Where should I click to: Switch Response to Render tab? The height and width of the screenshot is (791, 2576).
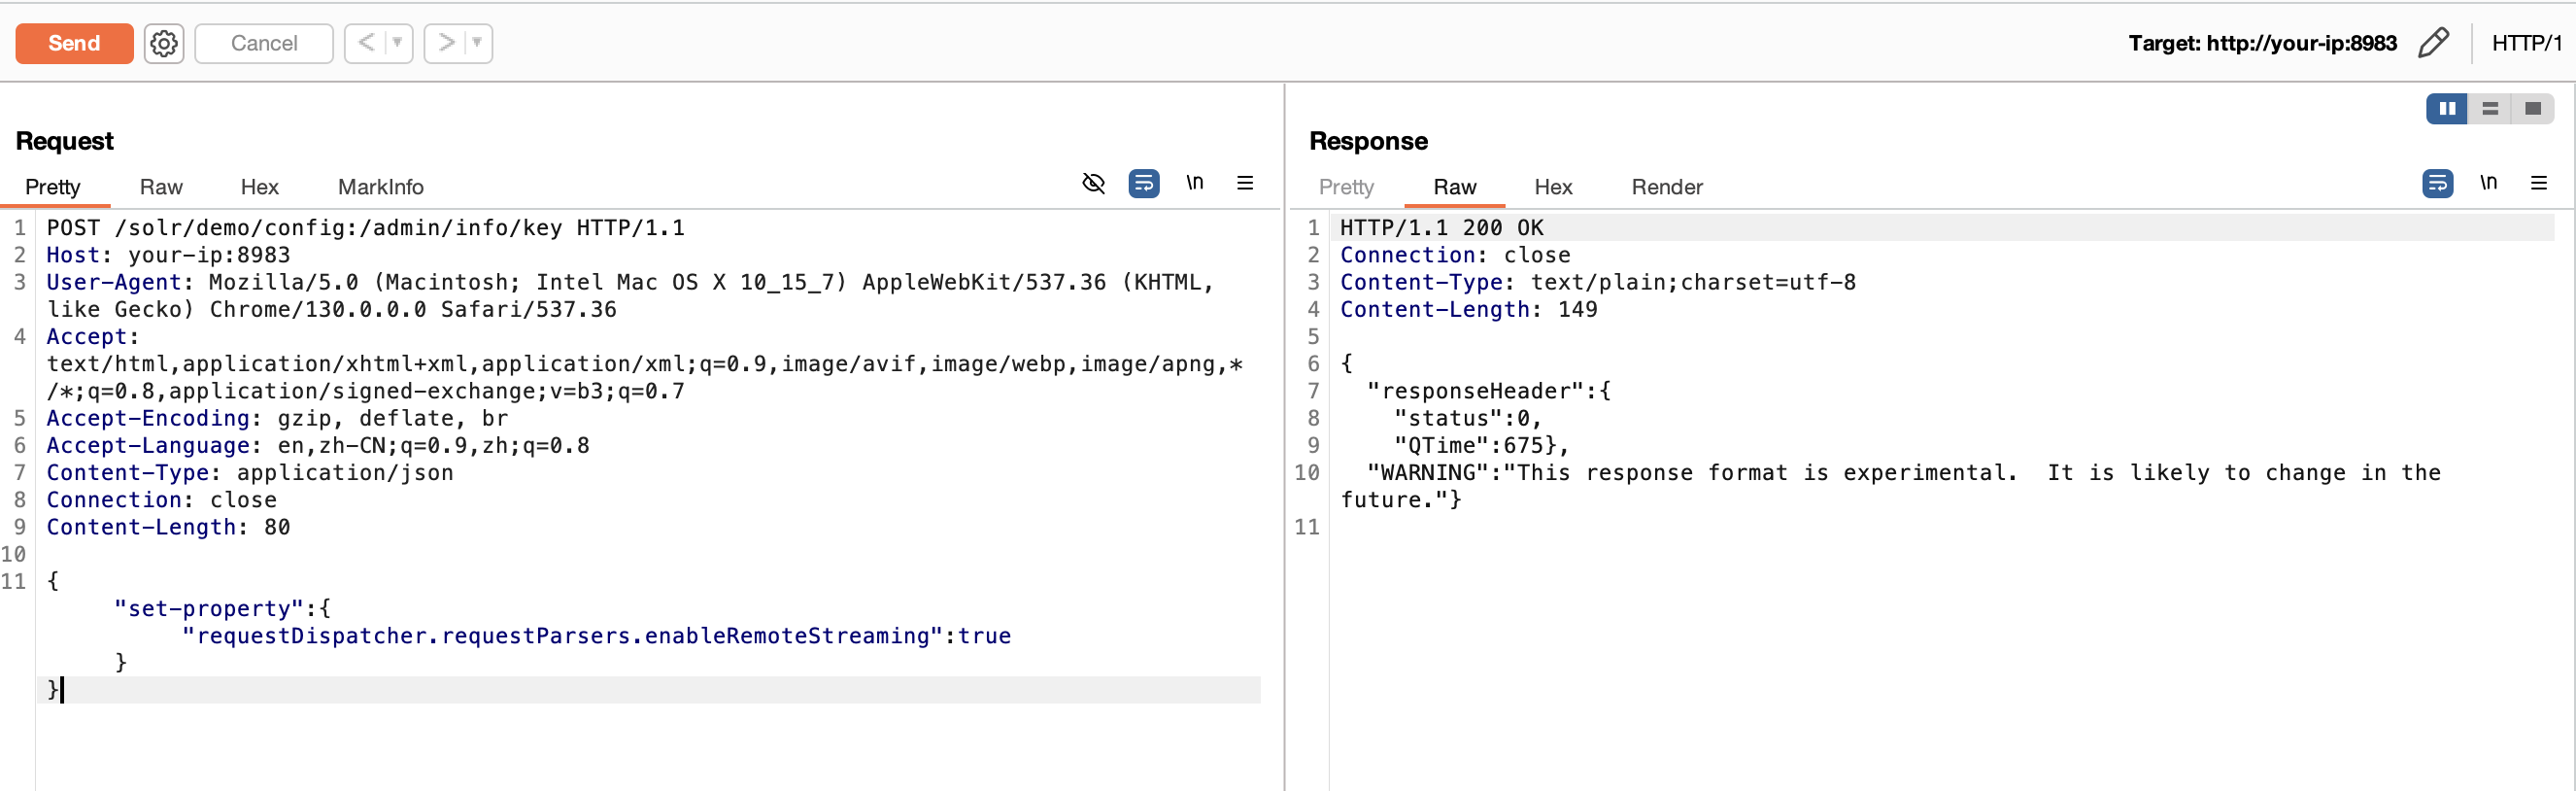1666,187
